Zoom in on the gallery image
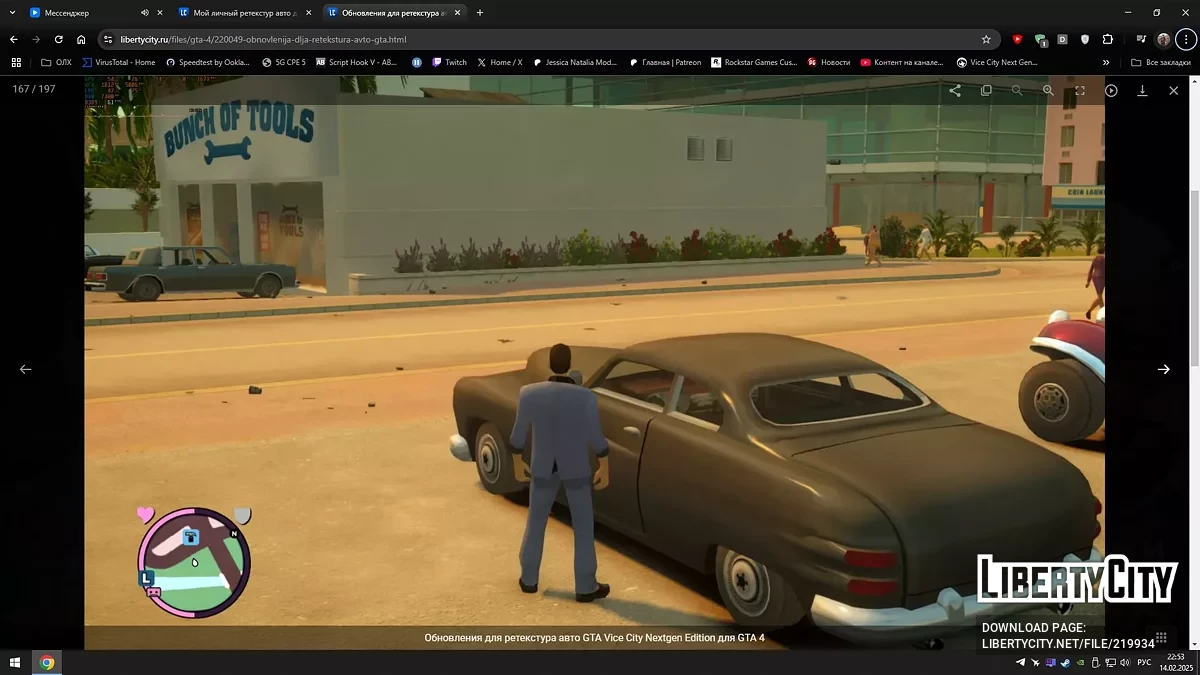Image resolution: width=1200 pixels, height=675 pixels. tap(1048, 90)
